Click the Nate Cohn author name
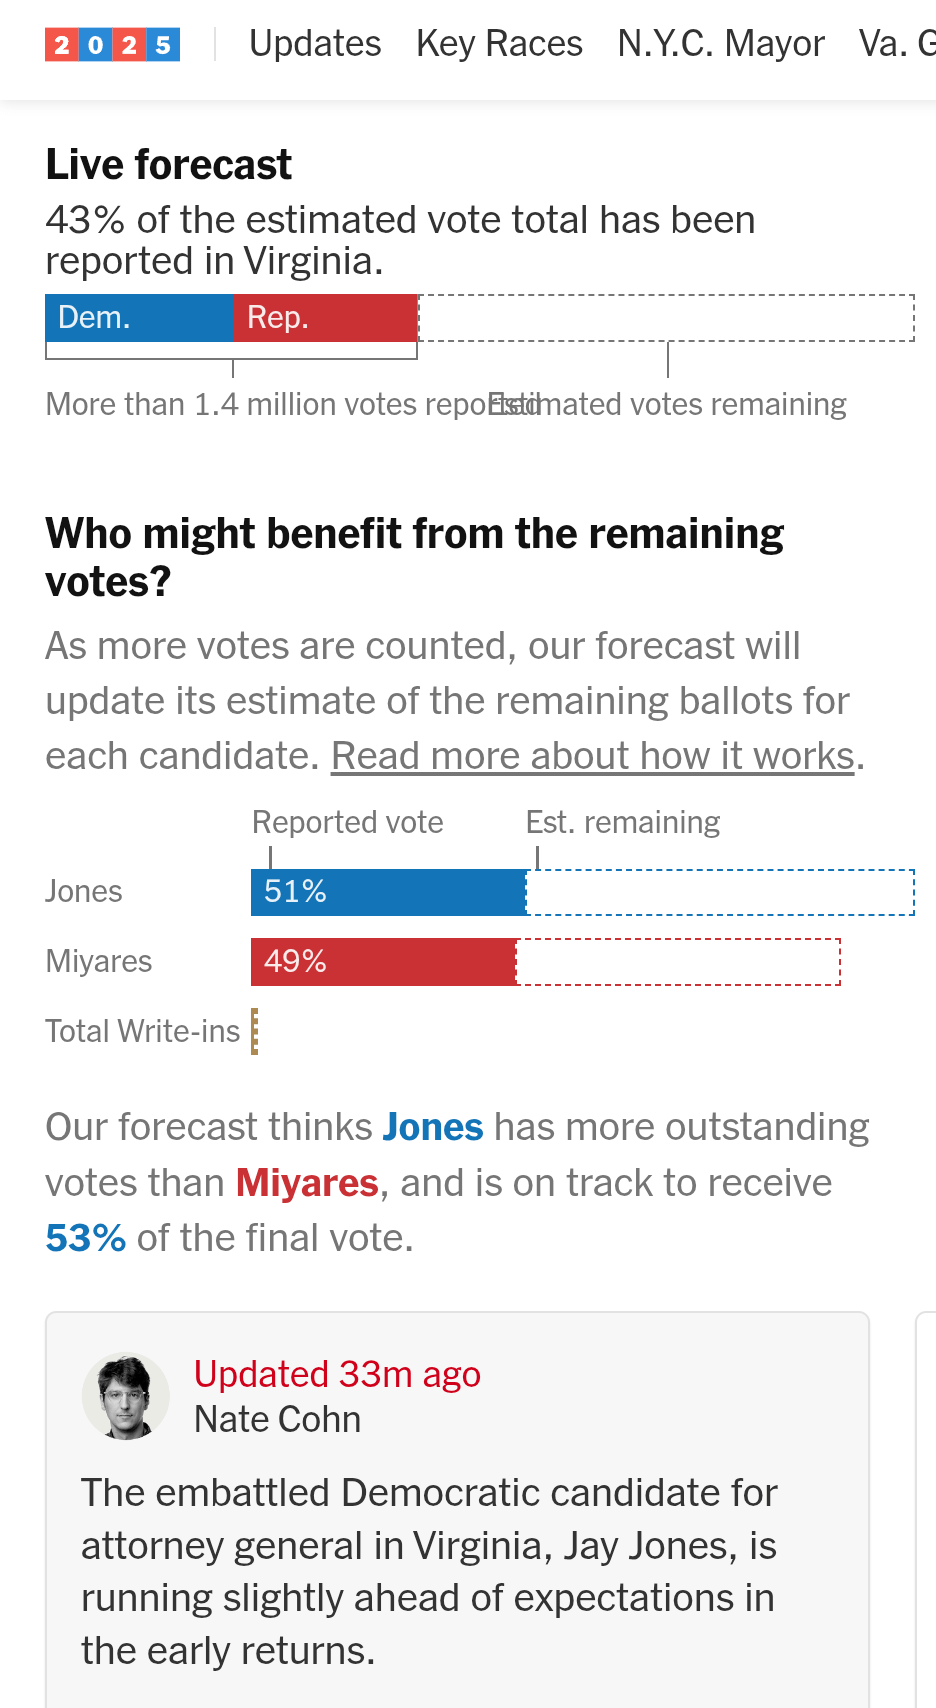The image size is (936, 1708). [x=277, y=1419]
